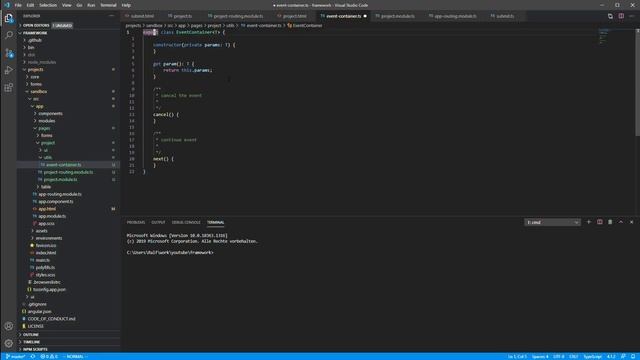This screenshot has width=640, height=360.
Task: Collapse the projects folder
Action: [36, 69]
